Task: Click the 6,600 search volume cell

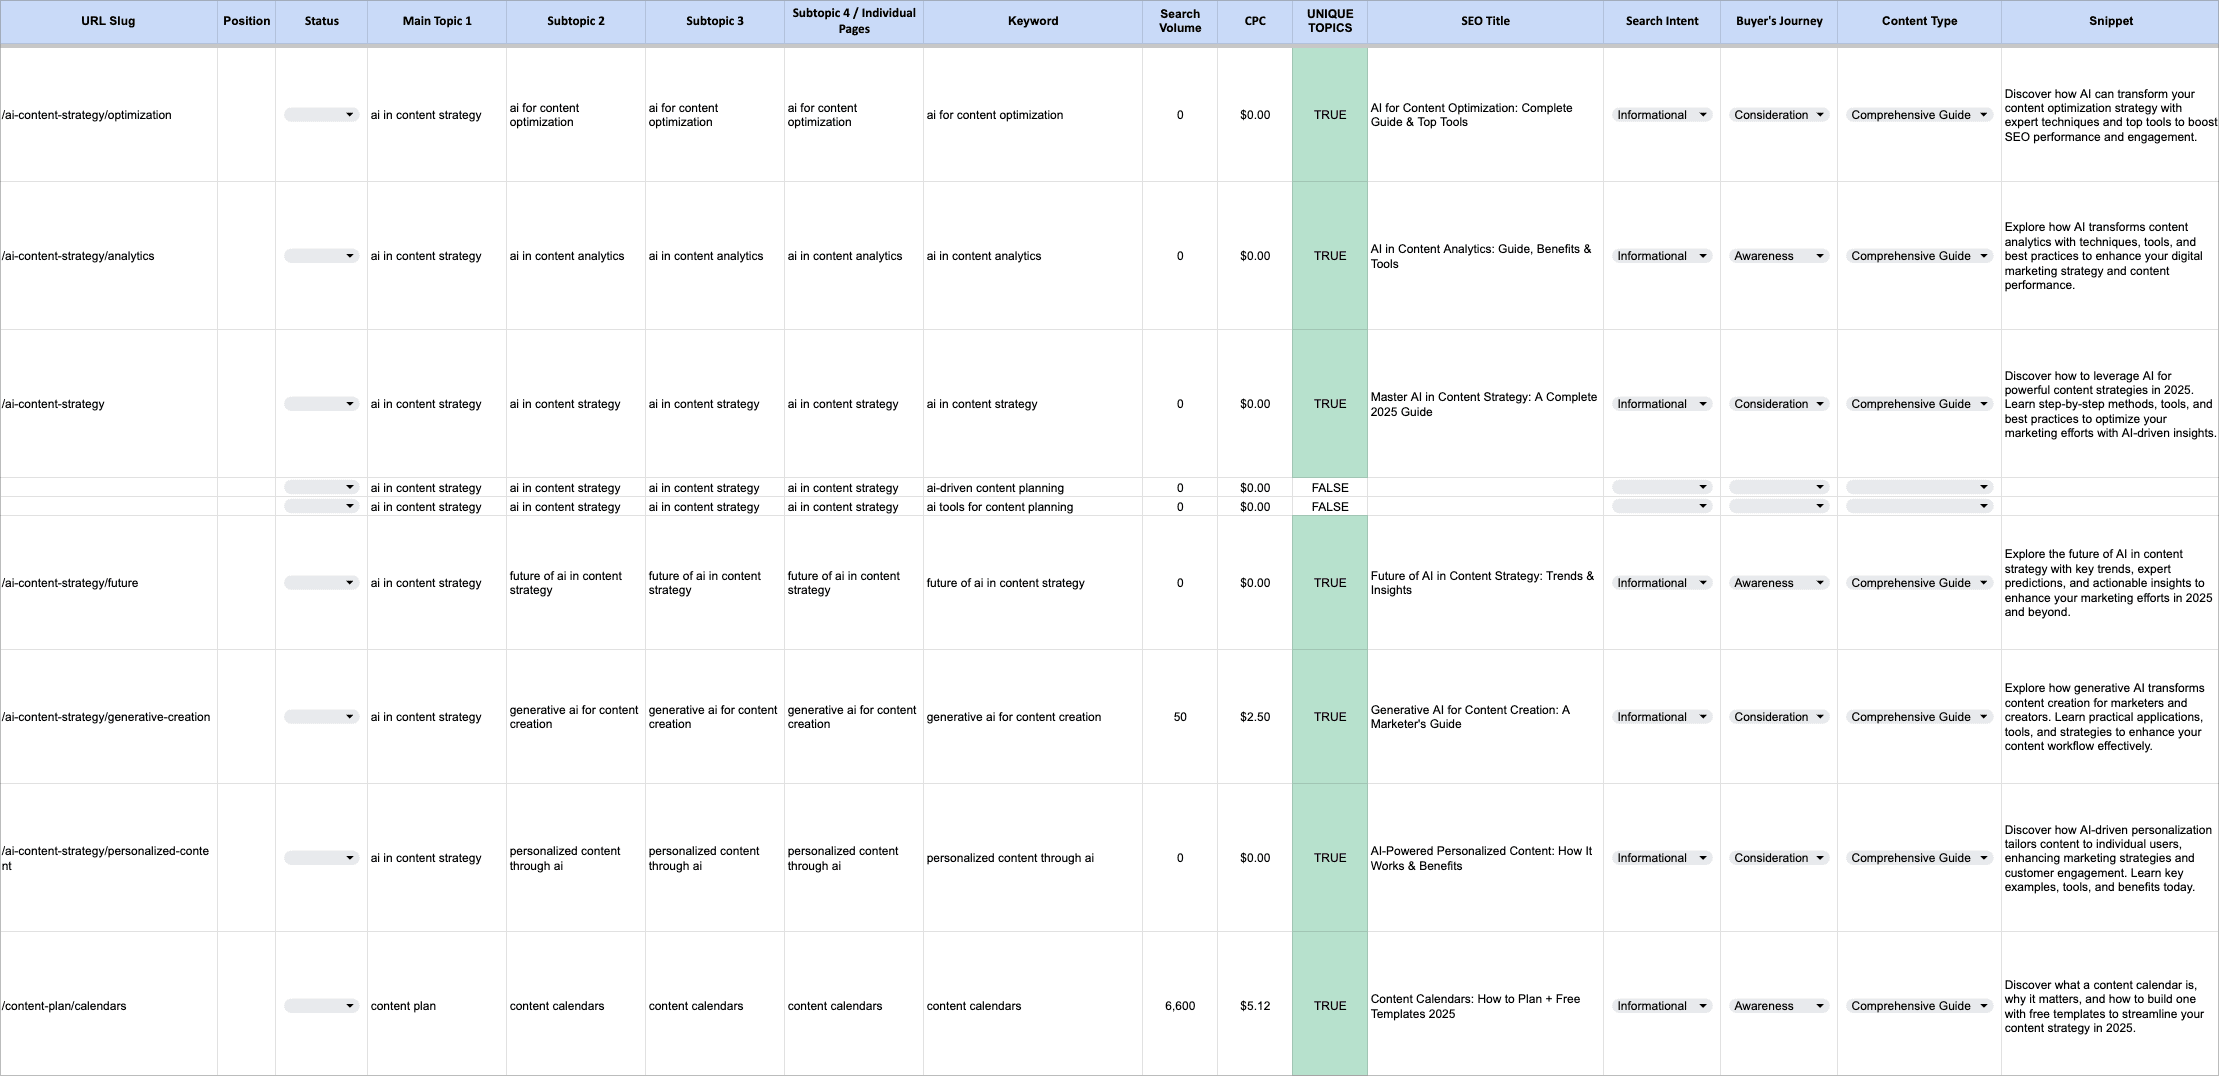Action: click(x=1180, y=1006)
